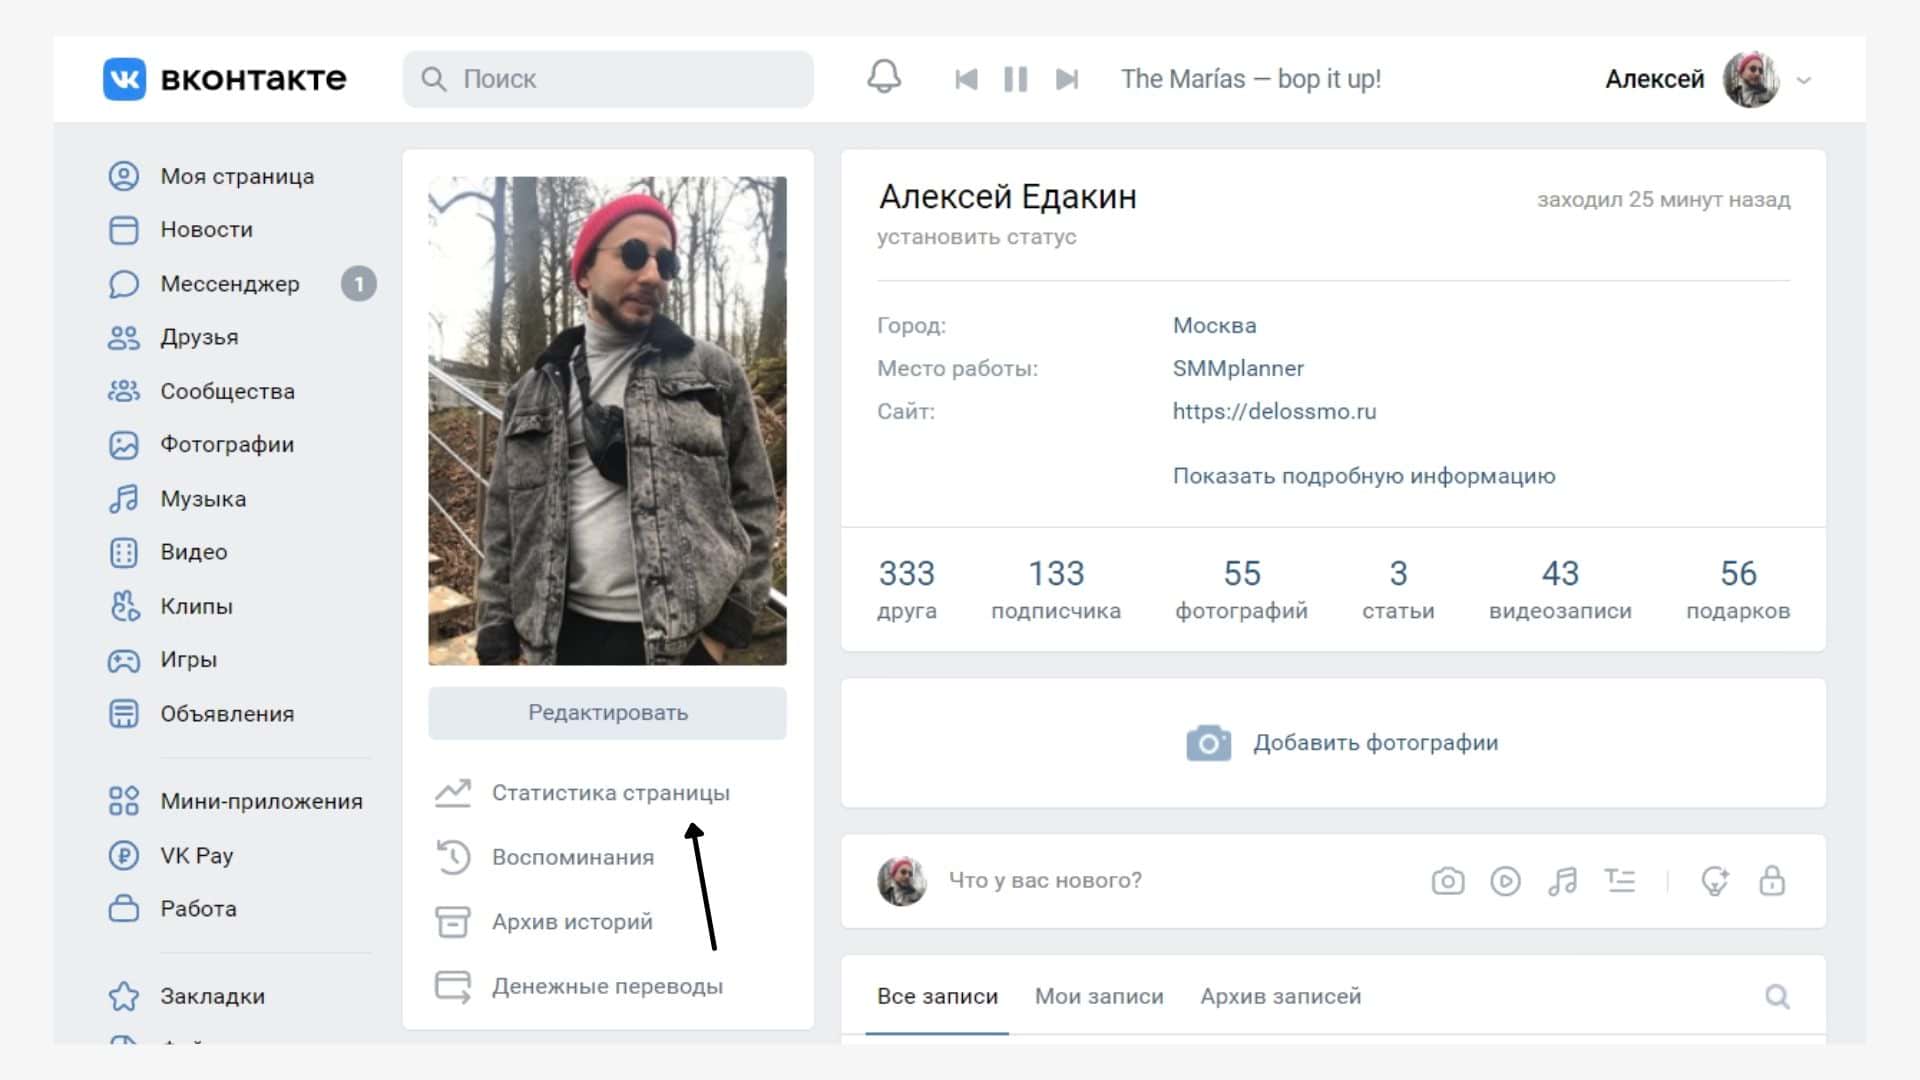Click the Добавить фотографии camera icon

coord(1209,743)
